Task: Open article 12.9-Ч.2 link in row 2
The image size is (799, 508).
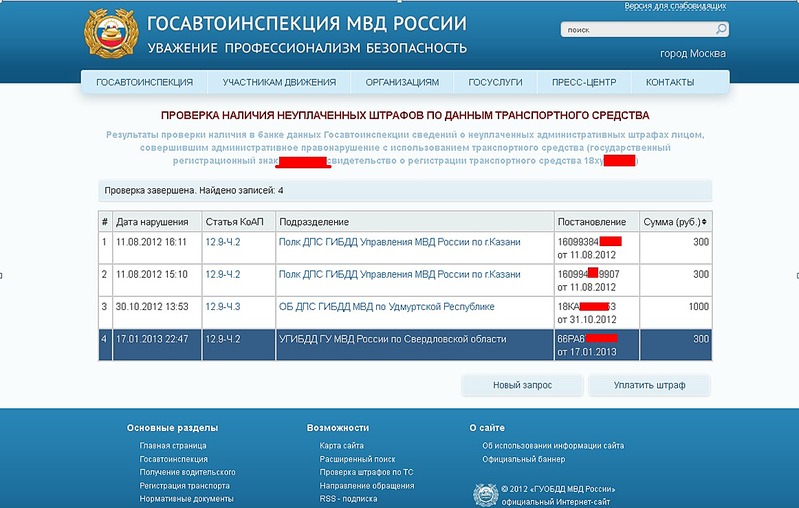Action: click(223, 274)
